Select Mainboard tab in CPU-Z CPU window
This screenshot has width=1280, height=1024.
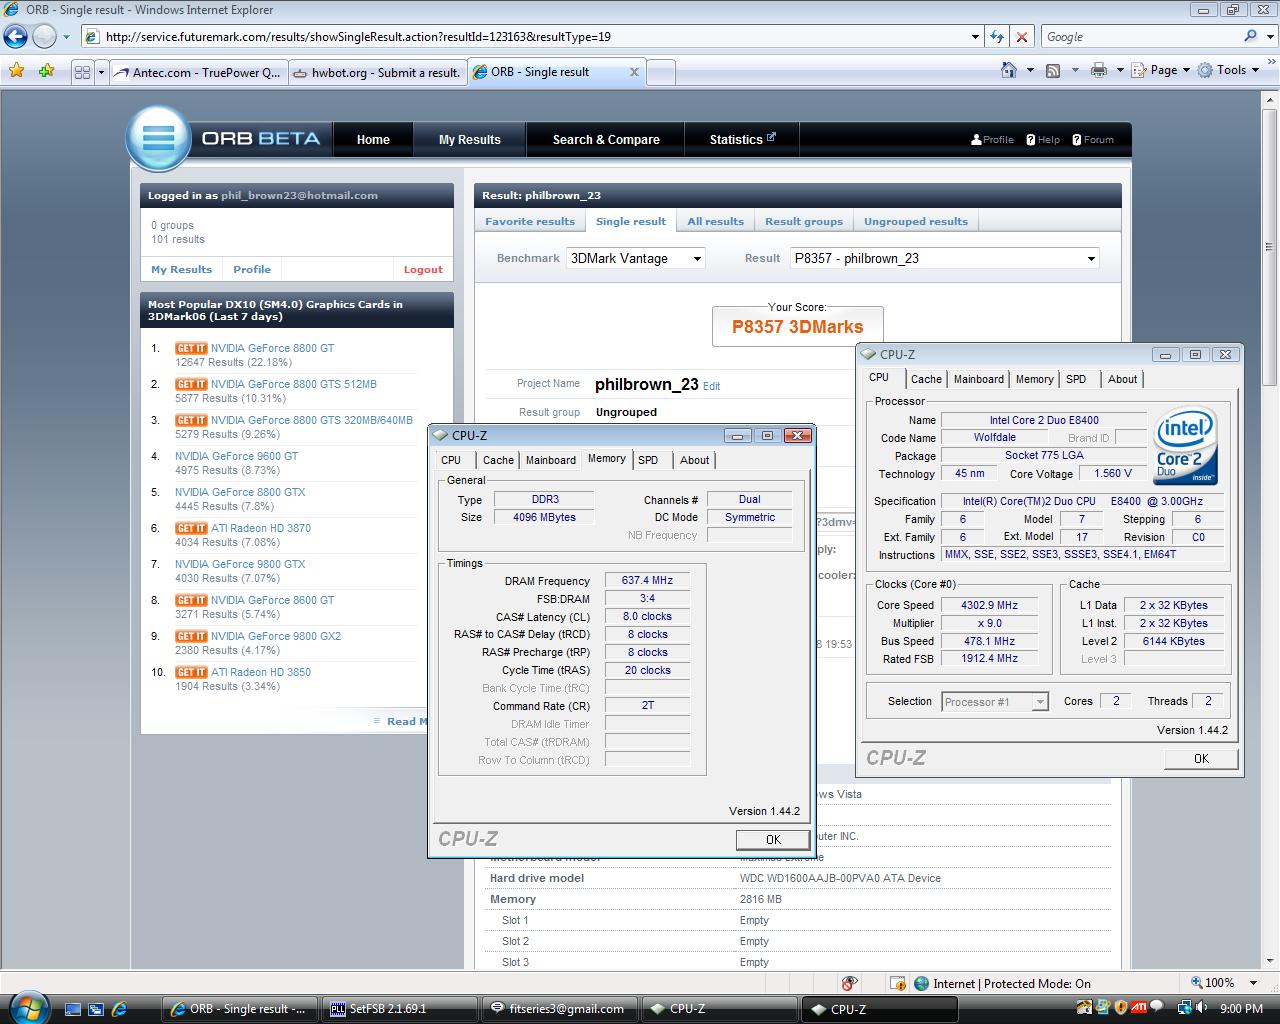pyautogui.click(x=978, y=379)
